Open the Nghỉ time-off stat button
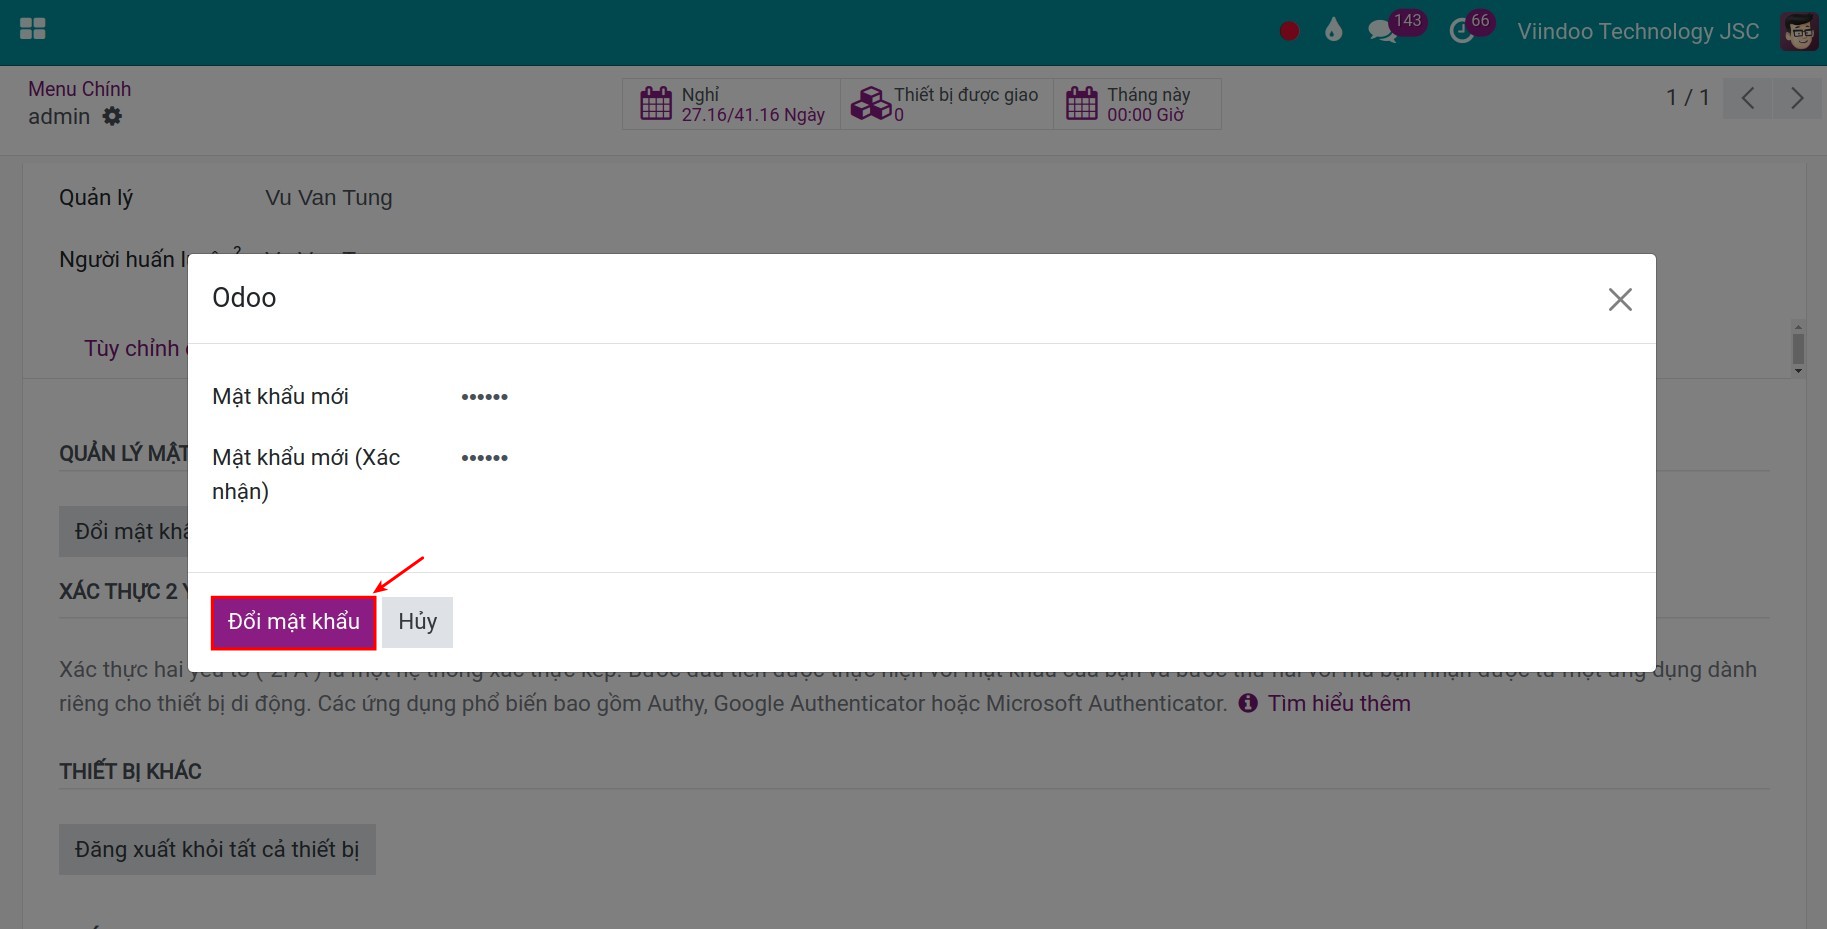 [x=732, y=104]
